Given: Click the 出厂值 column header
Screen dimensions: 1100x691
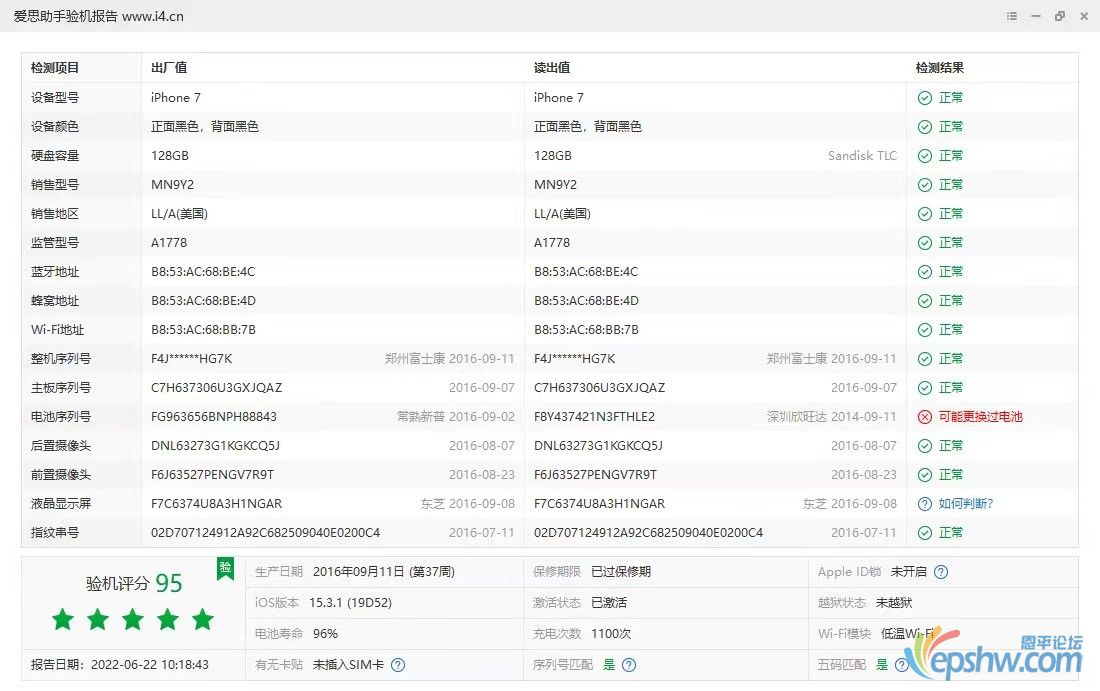Looking at the screenshot, I should 169,68.
